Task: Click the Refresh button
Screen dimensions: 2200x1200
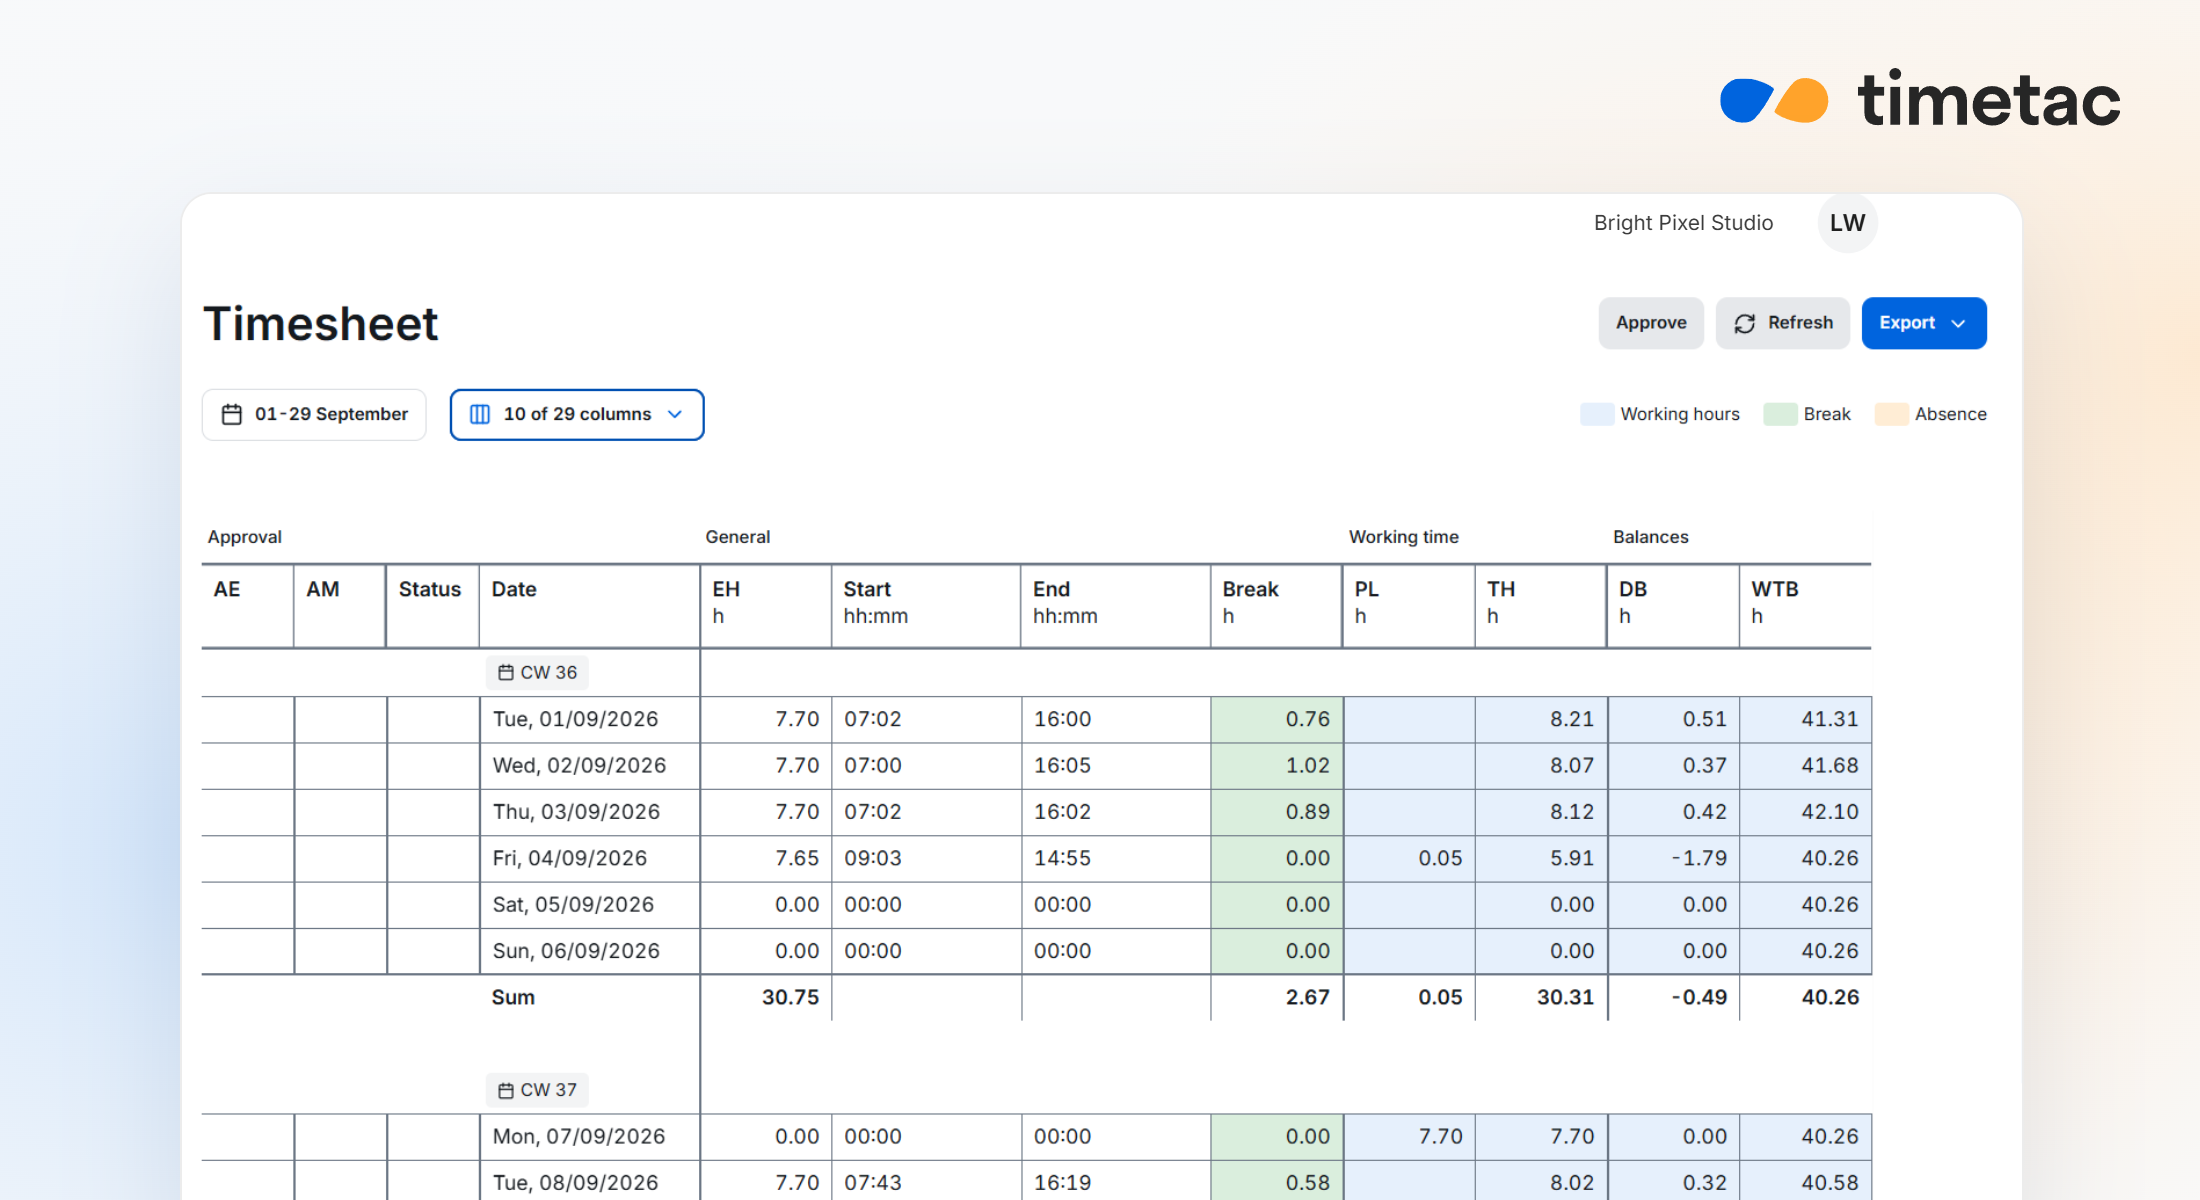Action: pos(1783,323)
